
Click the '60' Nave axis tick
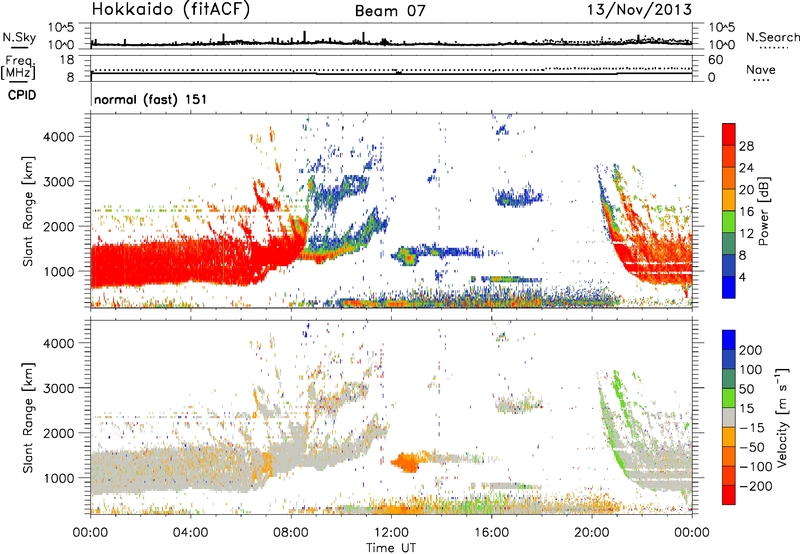[715, 60]
